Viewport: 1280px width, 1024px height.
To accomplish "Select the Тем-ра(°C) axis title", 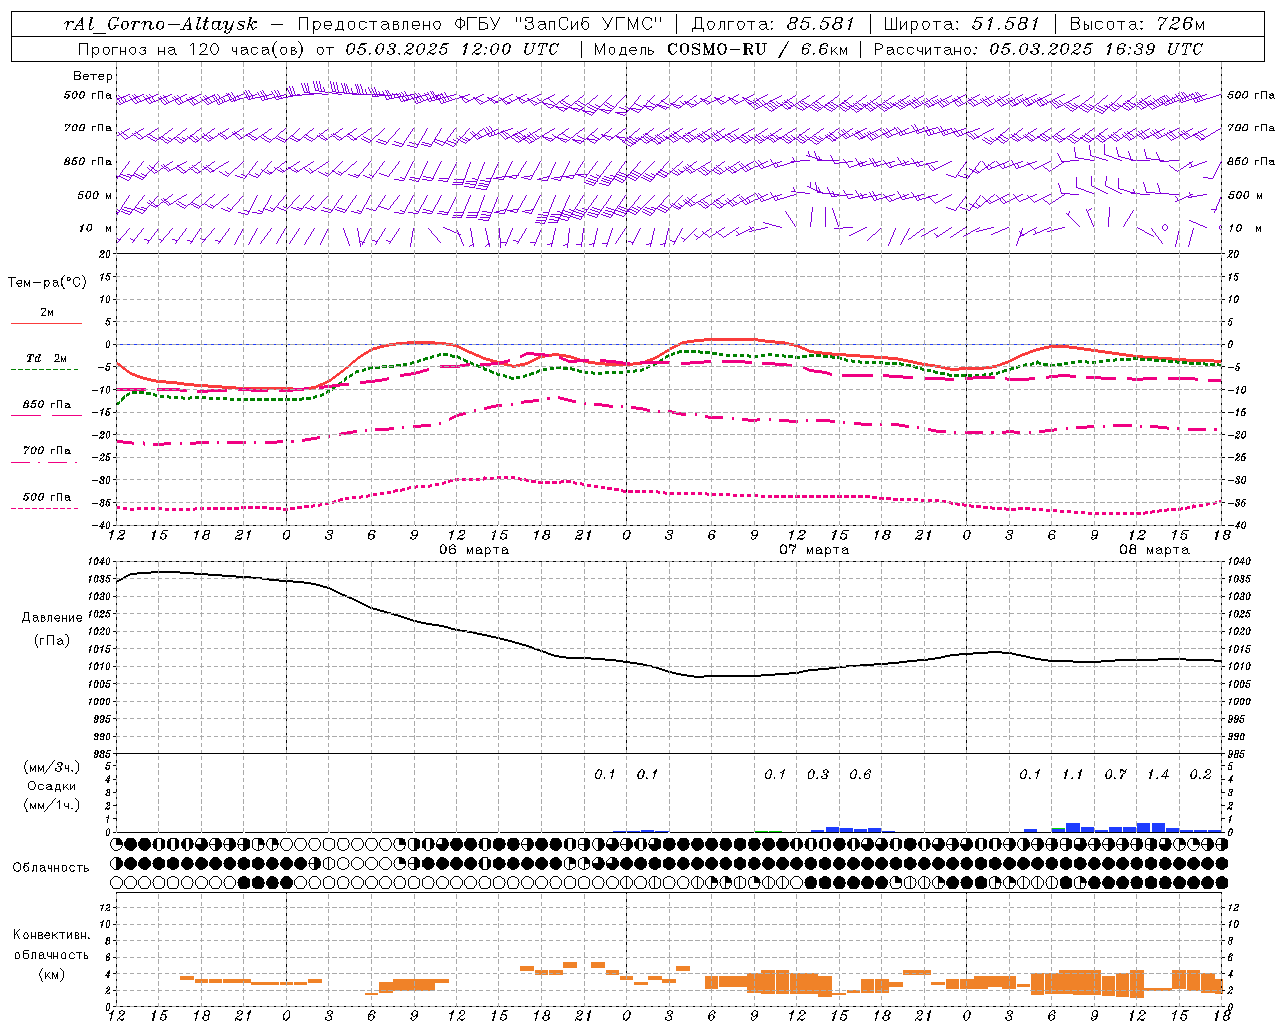I will coord(47,283).
